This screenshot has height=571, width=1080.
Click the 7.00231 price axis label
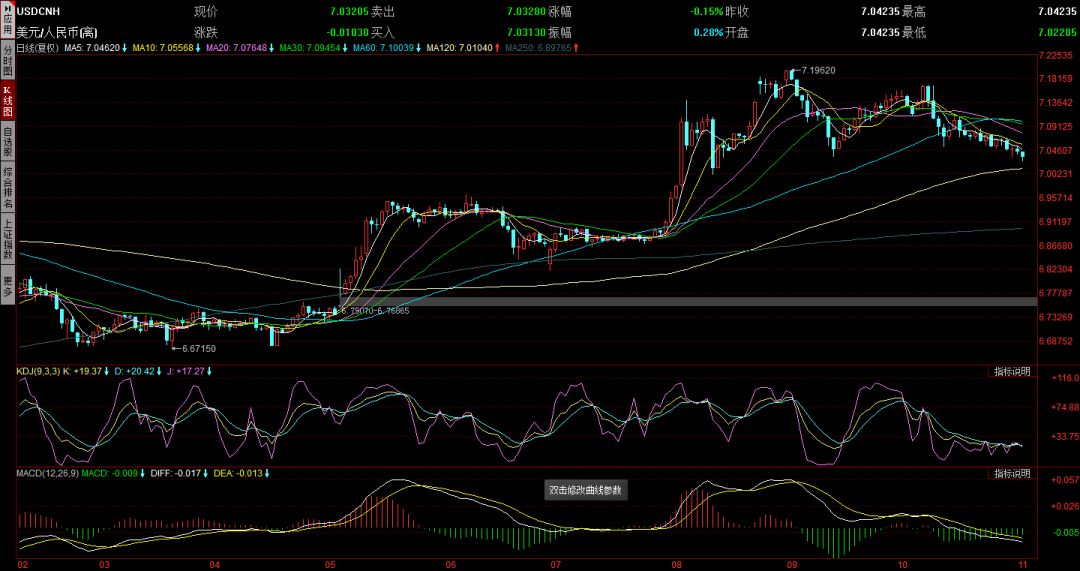pyautogui.click(x=1057, y=174)
